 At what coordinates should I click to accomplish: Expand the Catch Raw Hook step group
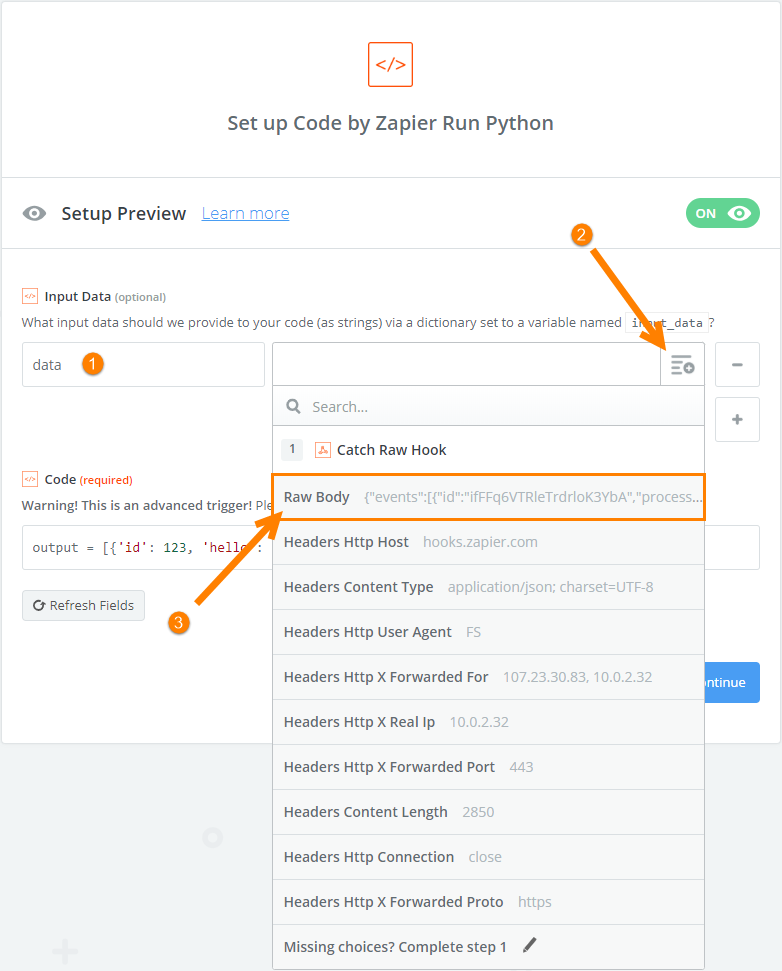tap(489, 450)
